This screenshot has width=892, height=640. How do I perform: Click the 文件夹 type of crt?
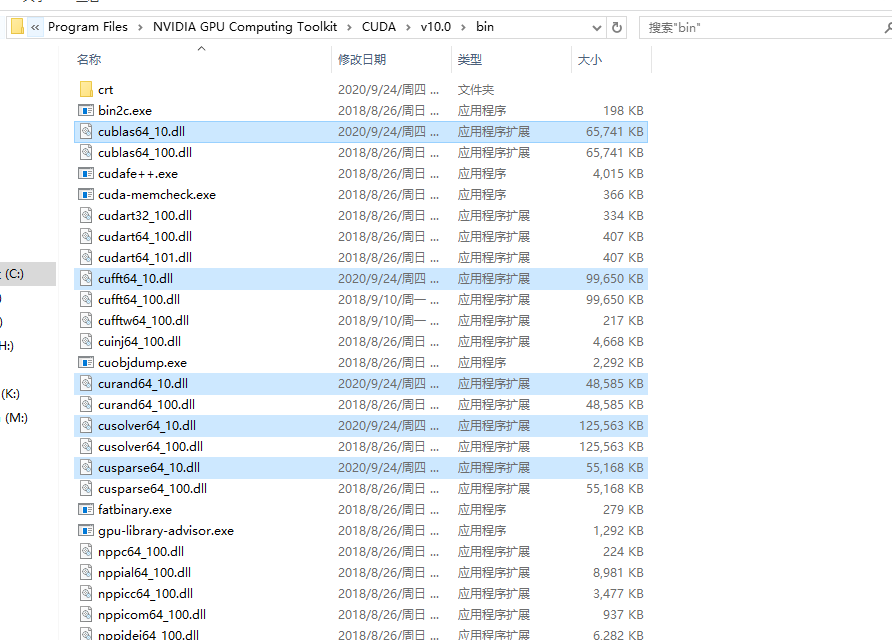coord(476,89)
